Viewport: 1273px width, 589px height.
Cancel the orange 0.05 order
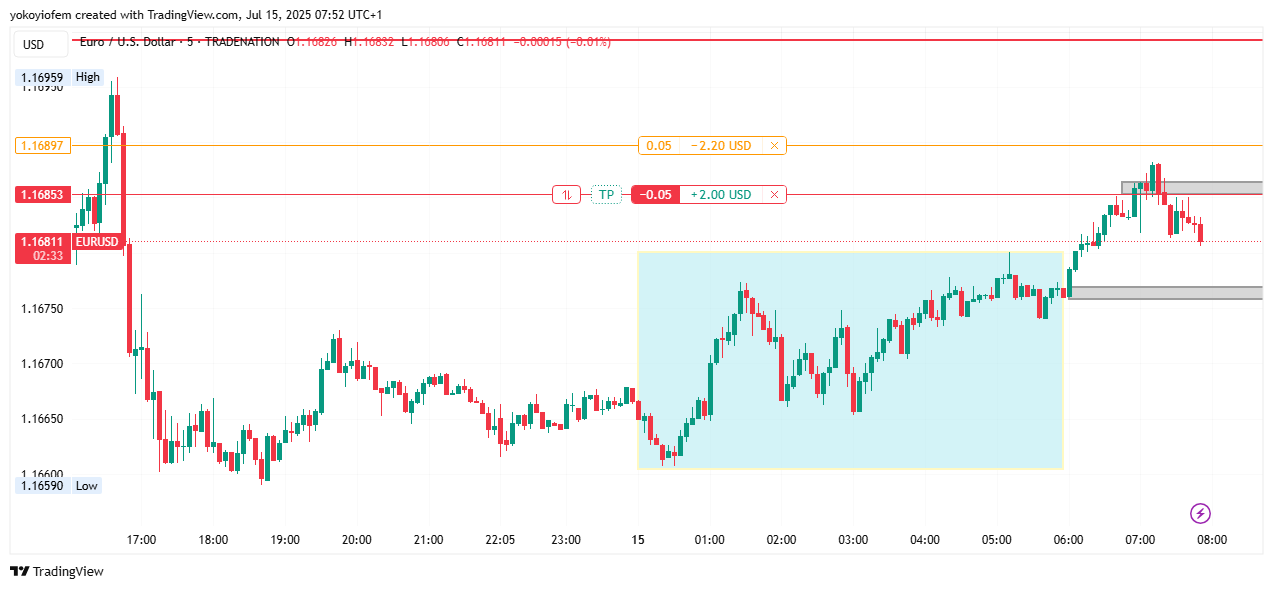tap(774, 146)
